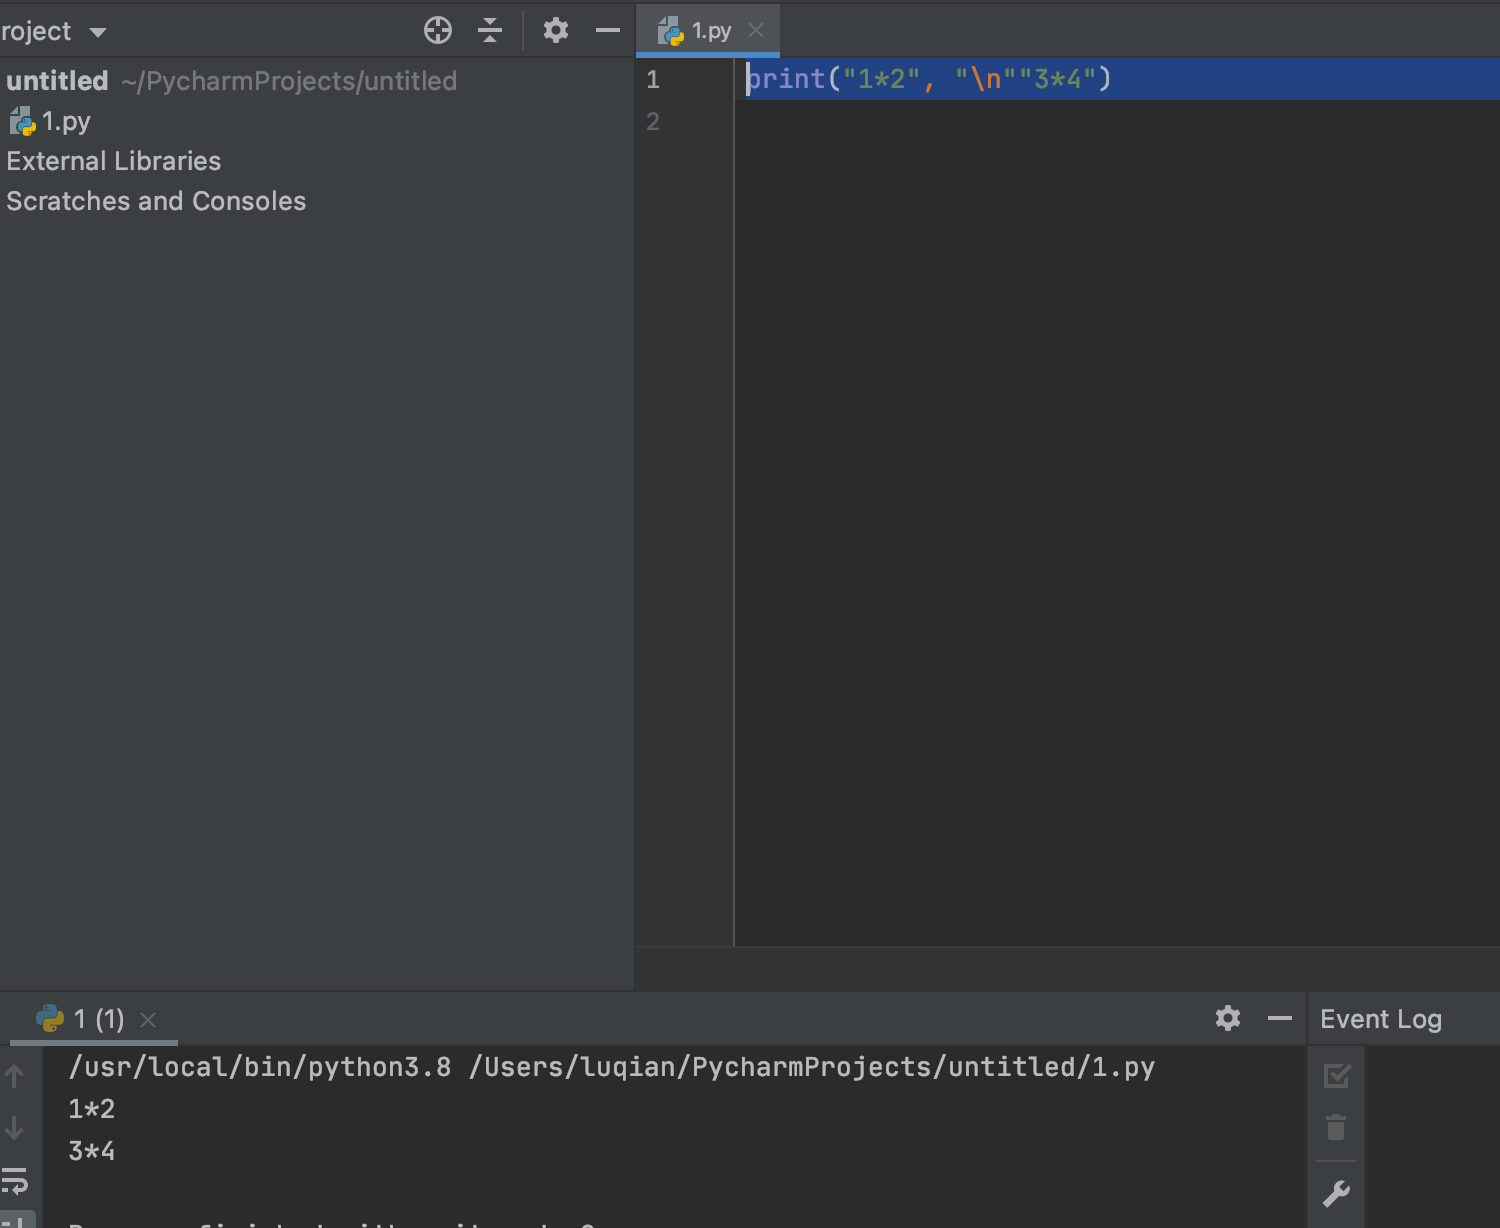
Task: Toggle soft-wrap in the run console
Action: (15, 1181)
